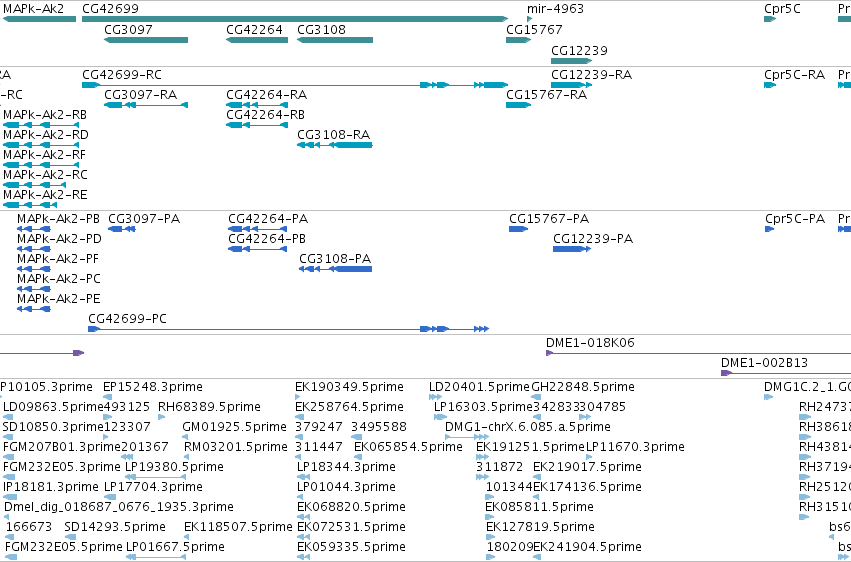Open the EK174136.5prime EST label
Screen dimensions: 851x562
click(x=587, y=487)
